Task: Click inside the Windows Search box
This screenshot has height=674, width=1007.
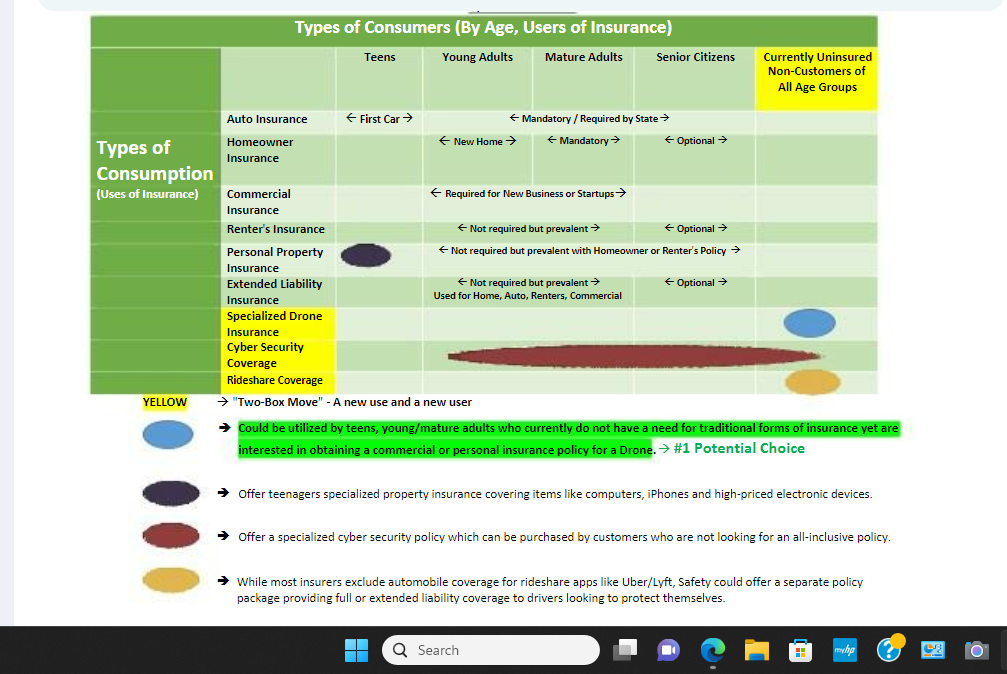Action: click(490, 650)
